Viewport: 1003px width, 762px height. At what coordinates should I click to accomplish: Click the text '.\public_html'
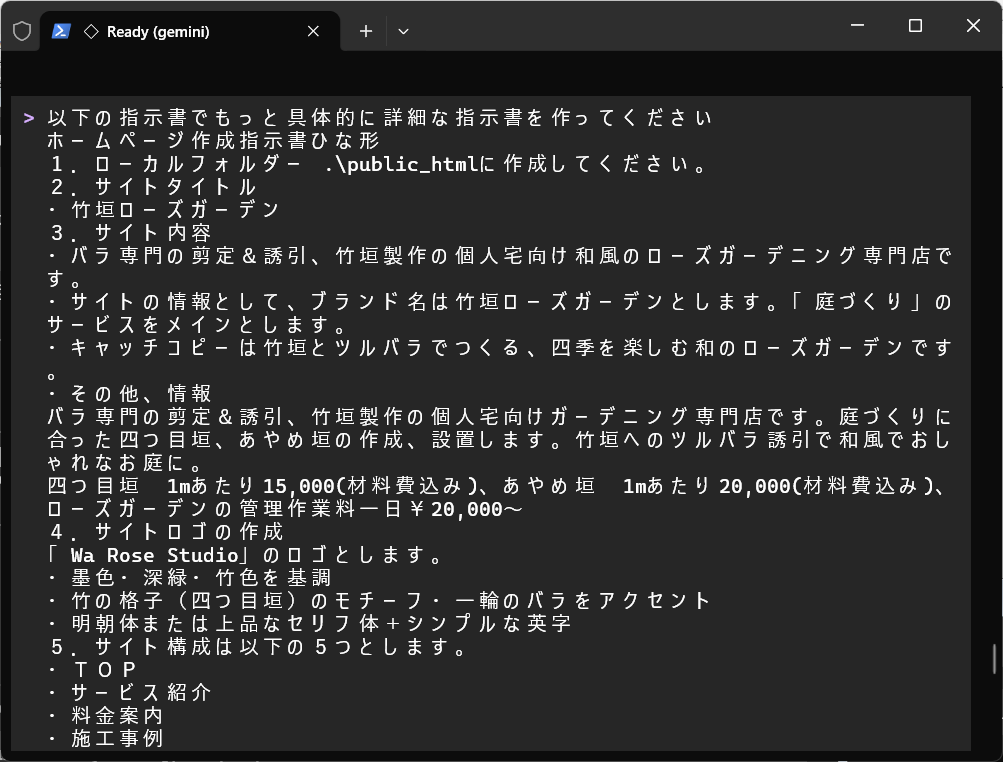(401, 164)
